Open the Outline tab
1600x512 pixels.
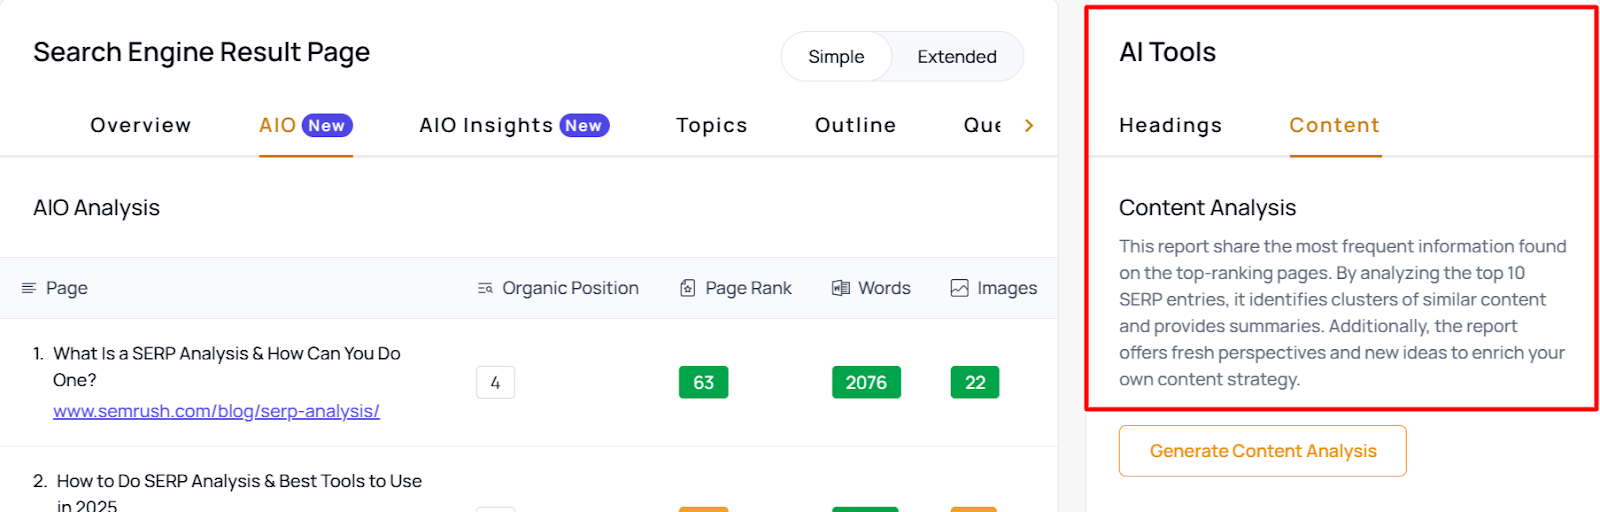click(x=855, y=125)
